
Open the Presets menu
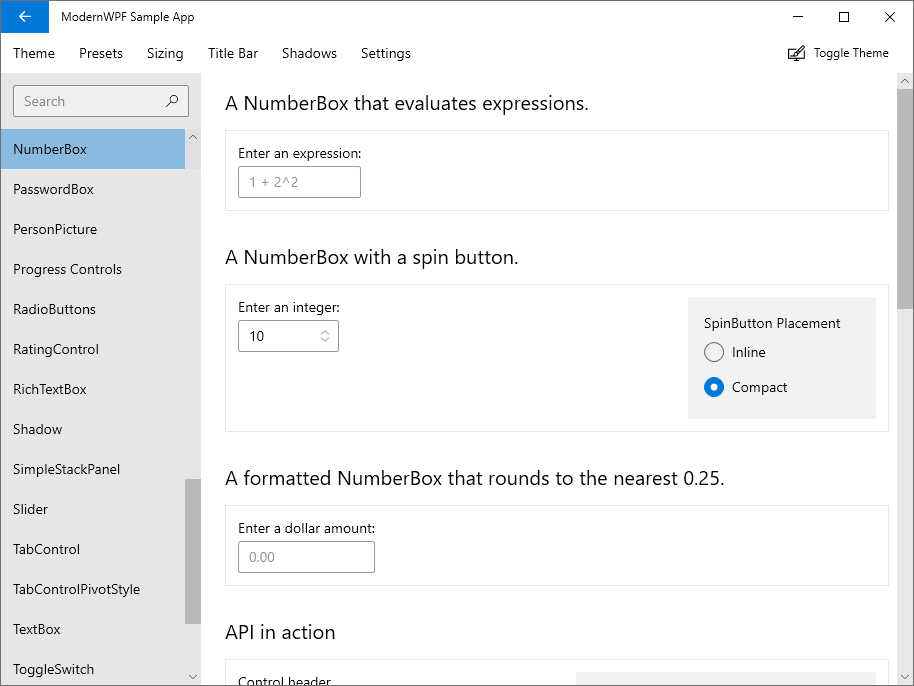point(100,53)
